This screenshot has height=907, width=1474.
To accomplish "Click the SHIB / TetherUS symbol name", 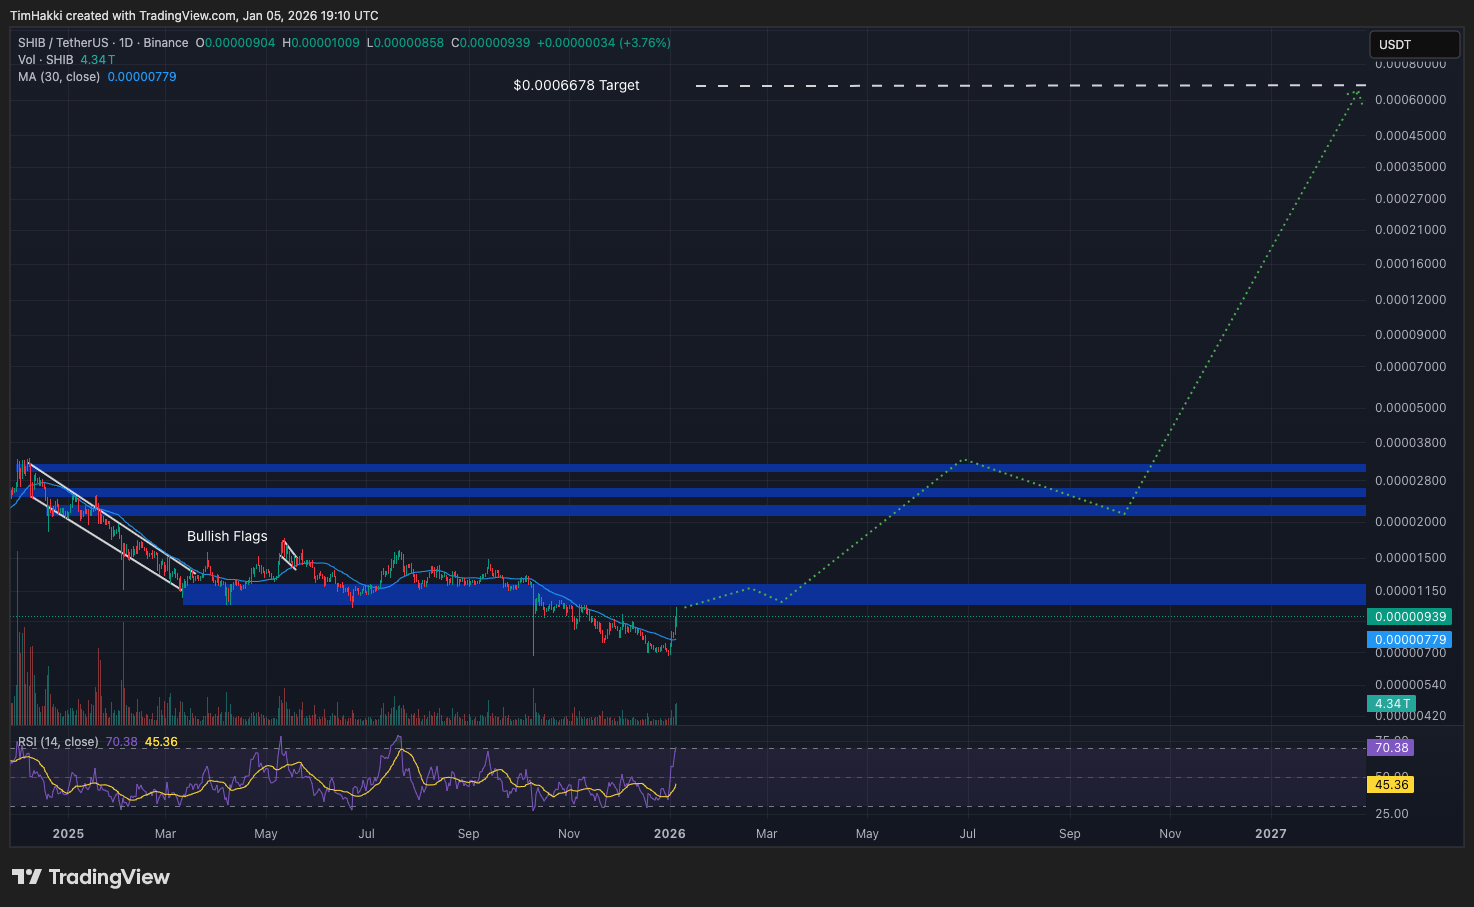I will tap(62, 43).
